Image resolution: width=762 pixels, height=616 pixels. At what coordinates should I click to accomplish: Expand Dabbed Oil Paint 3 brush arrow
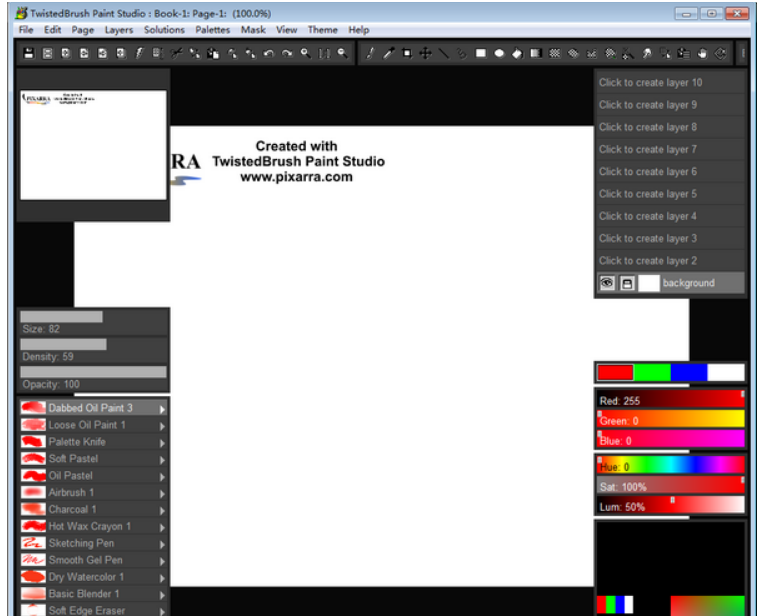[x=162, y=409]
